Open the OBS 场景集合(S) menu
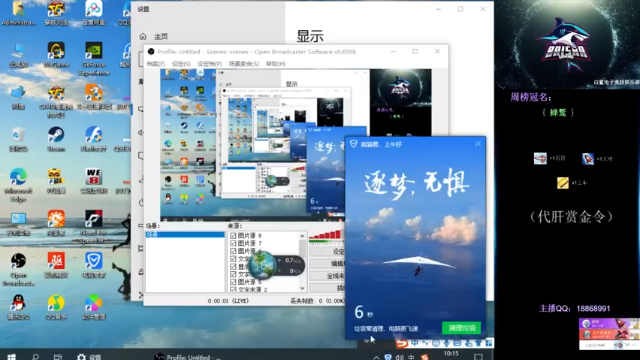 pos(244,64)
